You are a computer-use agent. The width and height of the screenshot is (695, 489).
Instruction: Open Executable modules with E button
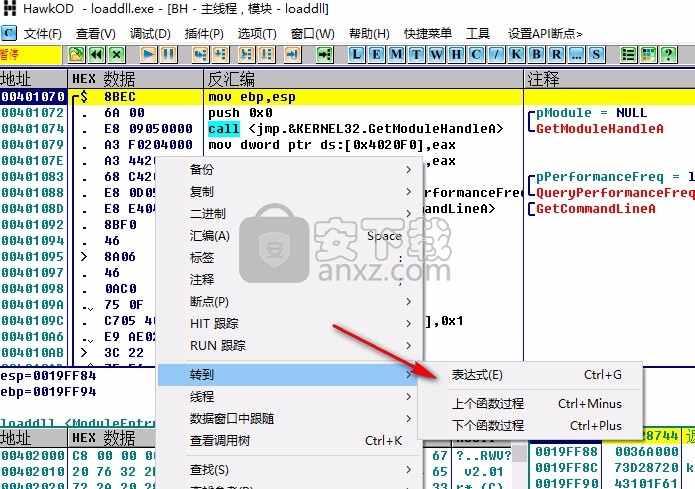coord(376,55)
